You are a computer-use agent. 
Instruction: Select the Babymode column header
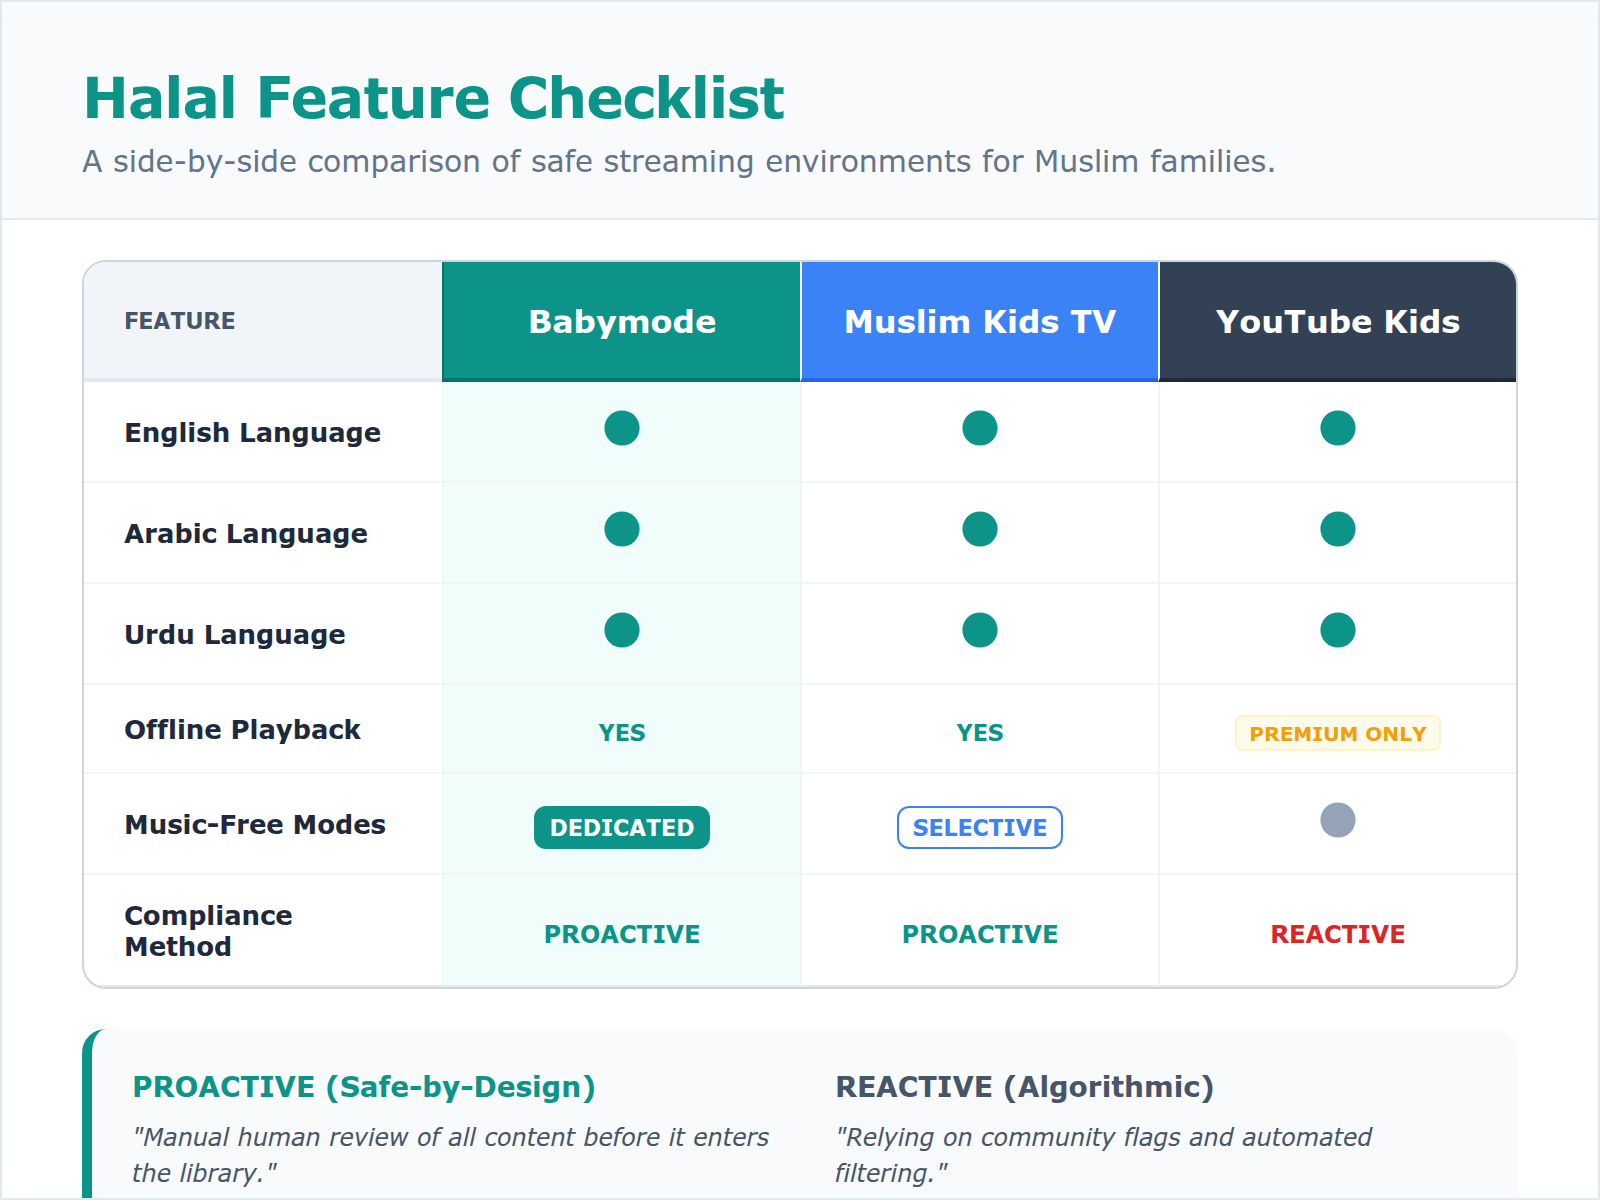pyautogui.click(x=621, y=321)
